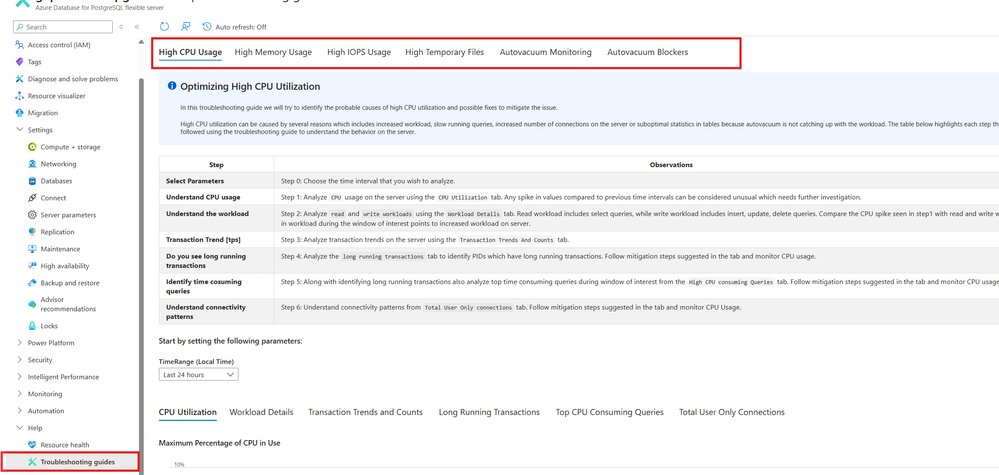Open the Long Running Transactions sub-tab
Screen dimensions: 999x475
pyautogui.click(x=489, y=413)
